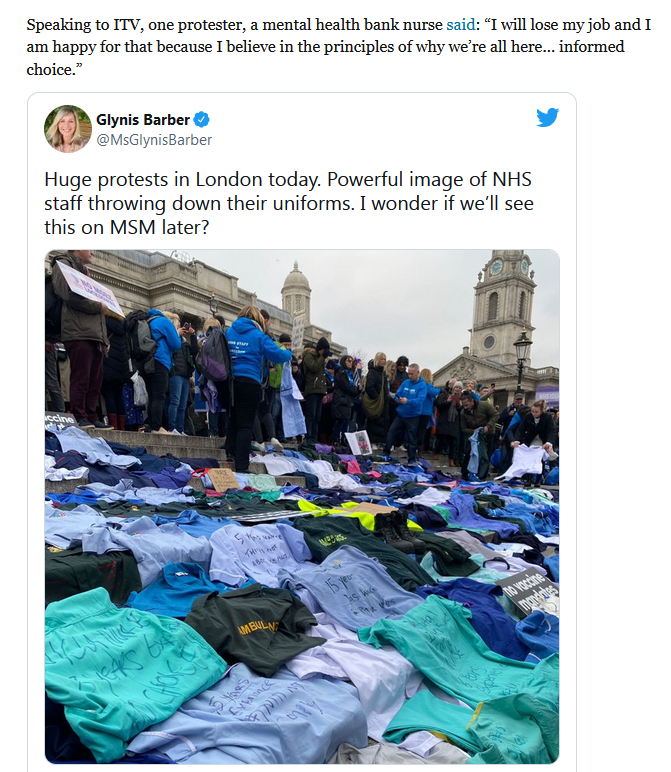This screenshot has width=671, height=772.
Task: Click the green Ambulance shirt in photo
Action: pyautogui.click(x=254, y=630)
